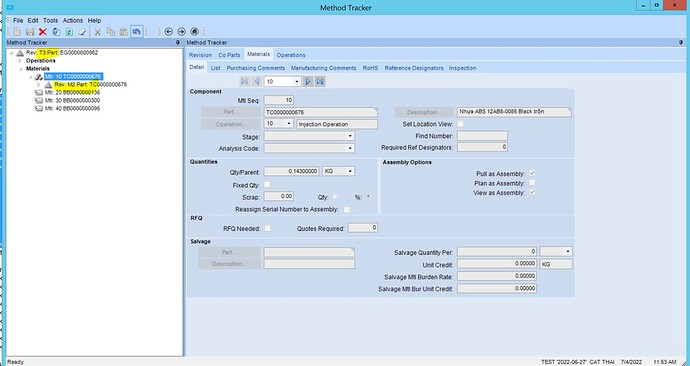Open the Salvage Quantity Per unit dropdown
This screenshot has height=366, width=690.
pos(568,252)
